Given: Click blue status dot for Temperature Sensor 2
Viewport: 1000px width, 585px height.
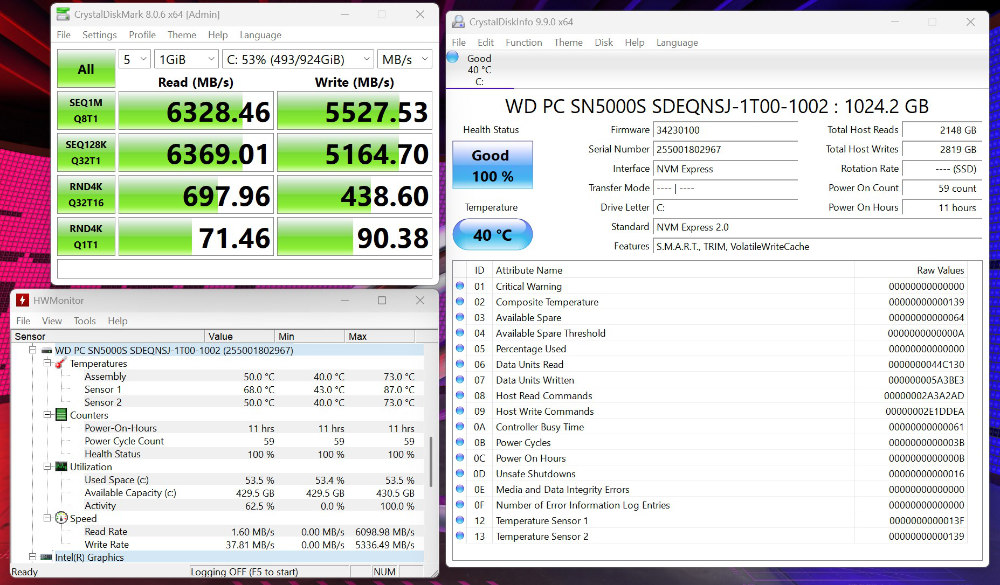Looking at the screenshot, I should point(460,536).
